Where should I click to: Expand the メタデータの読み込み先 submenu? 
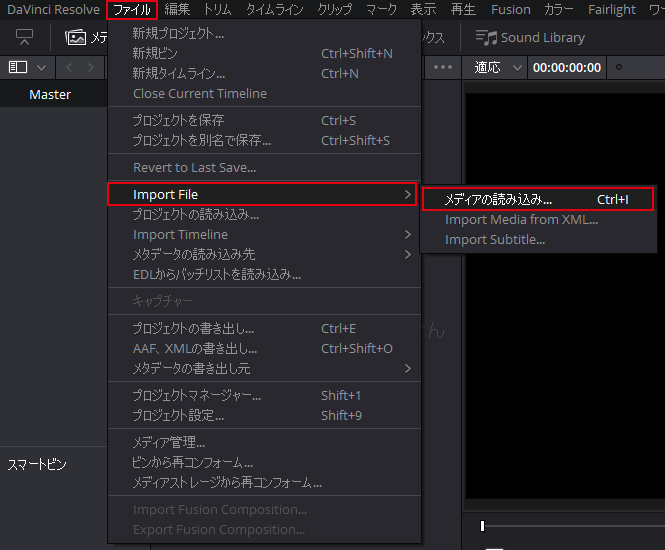265,254
